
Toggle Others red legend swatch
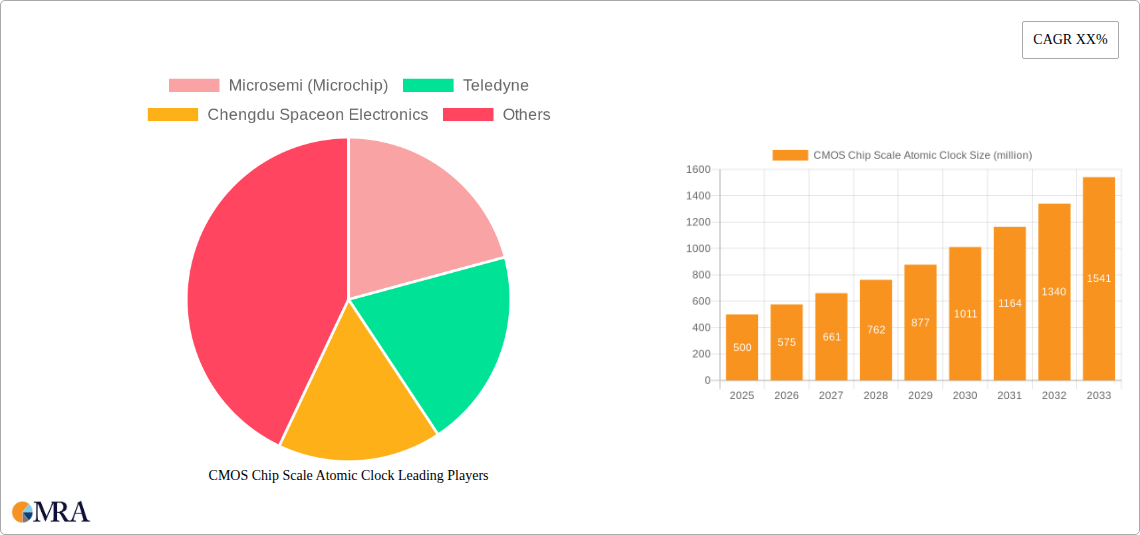(468, 115)
